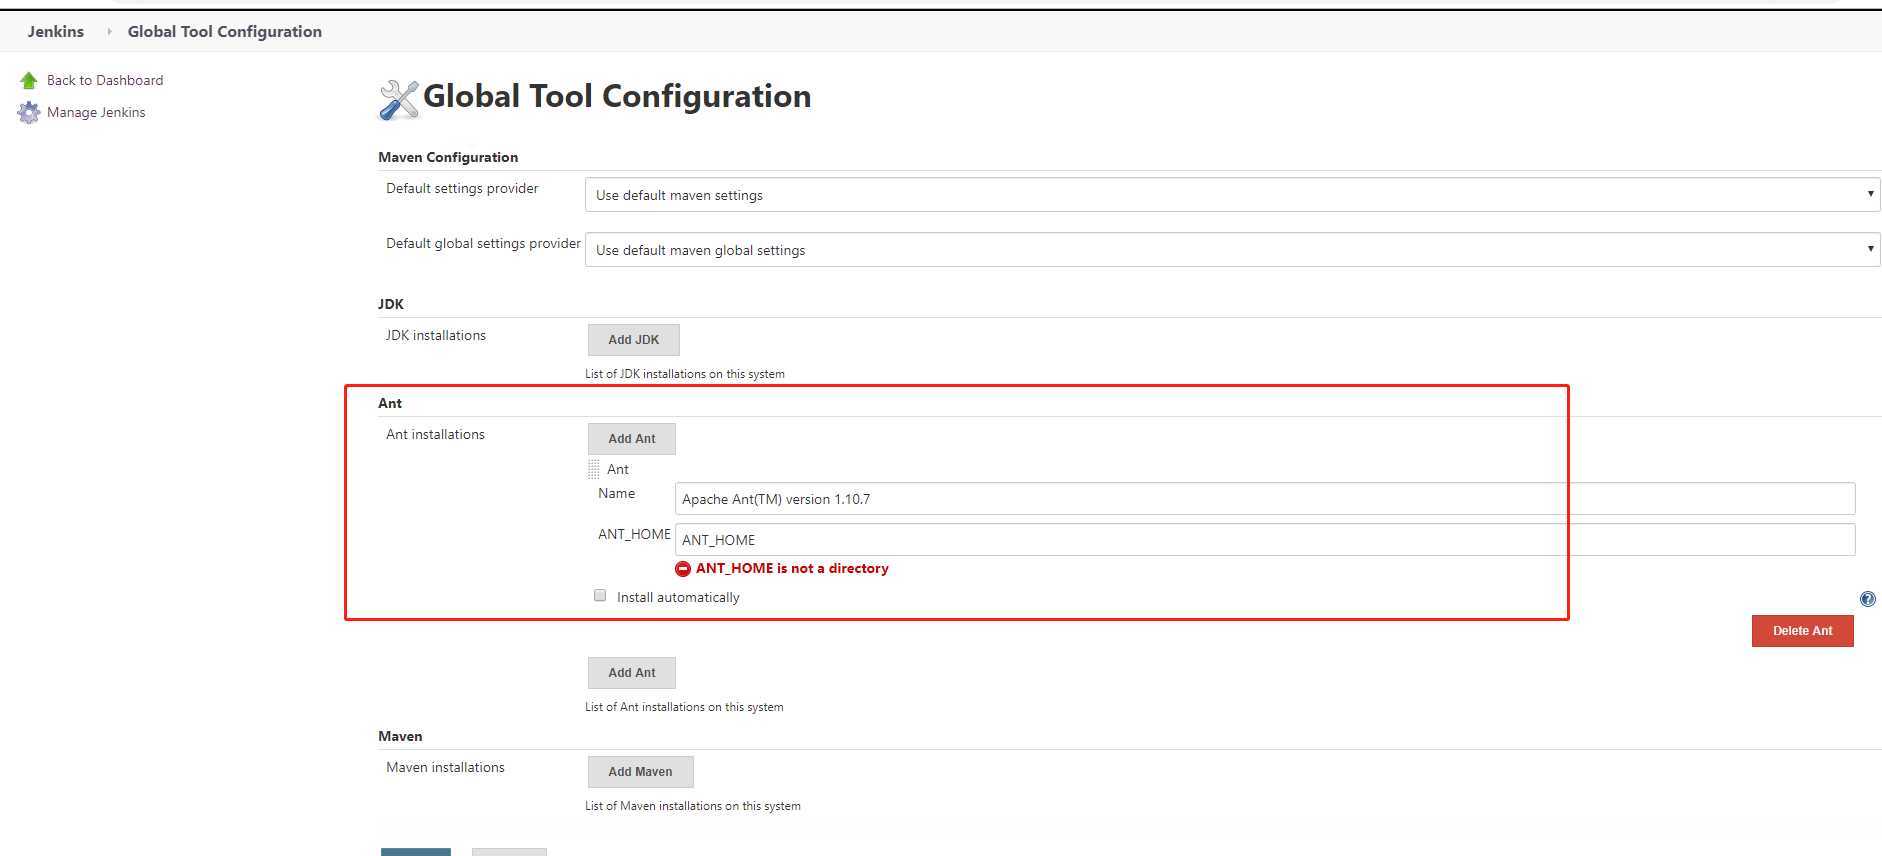The width and height of the screenshot is (1882, 856).
Task: Click the Add JDK button
Action: 634,340
